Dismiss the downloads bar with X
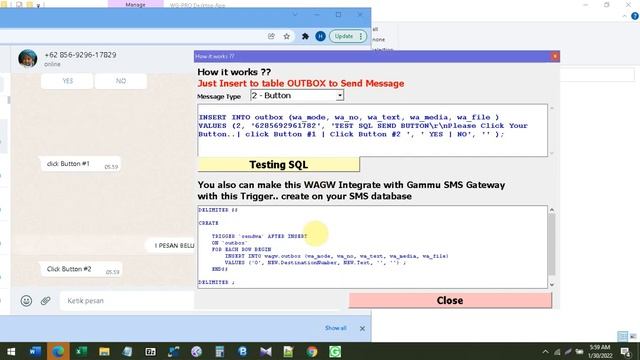 pyautogui.click(x=362, y=328)
